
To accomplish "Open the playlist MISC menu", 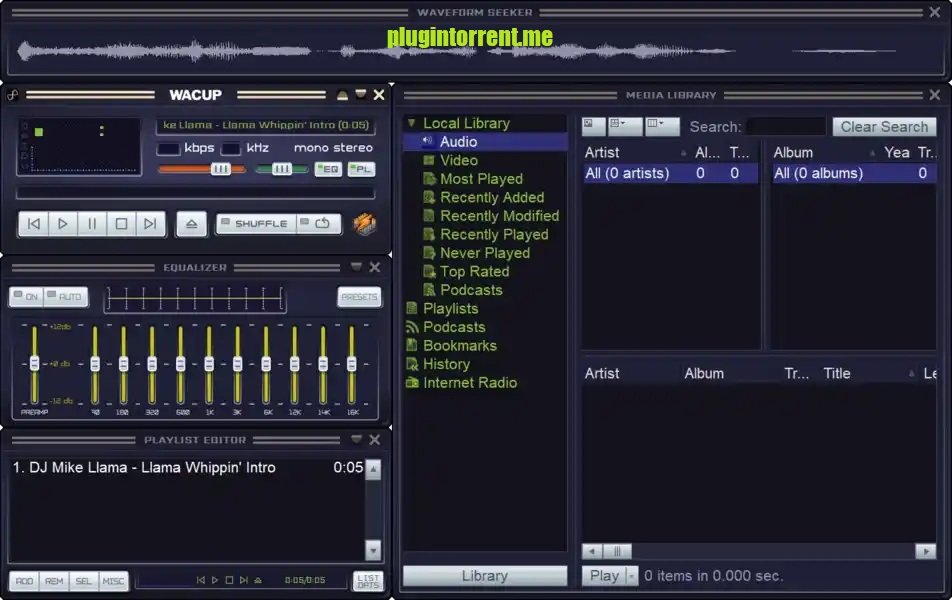I will [114, 581].
